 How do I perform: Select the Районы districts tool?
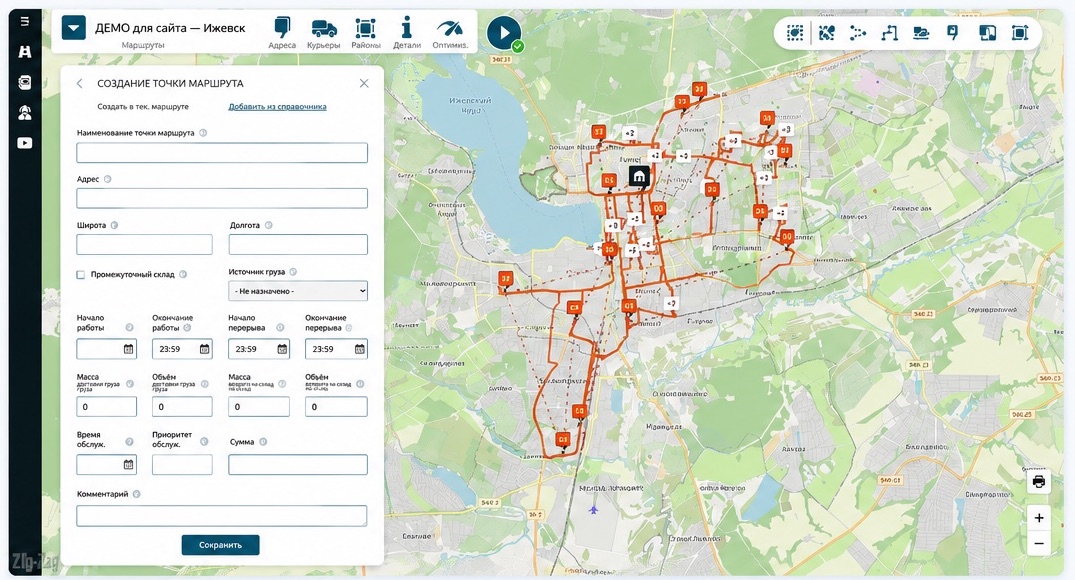(365, 33)
